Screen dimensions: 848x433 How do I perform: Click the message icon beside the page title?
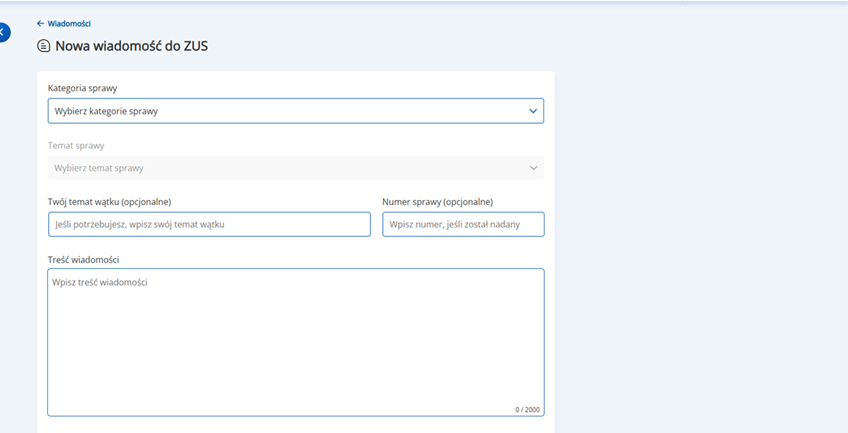tap(43, 46)
